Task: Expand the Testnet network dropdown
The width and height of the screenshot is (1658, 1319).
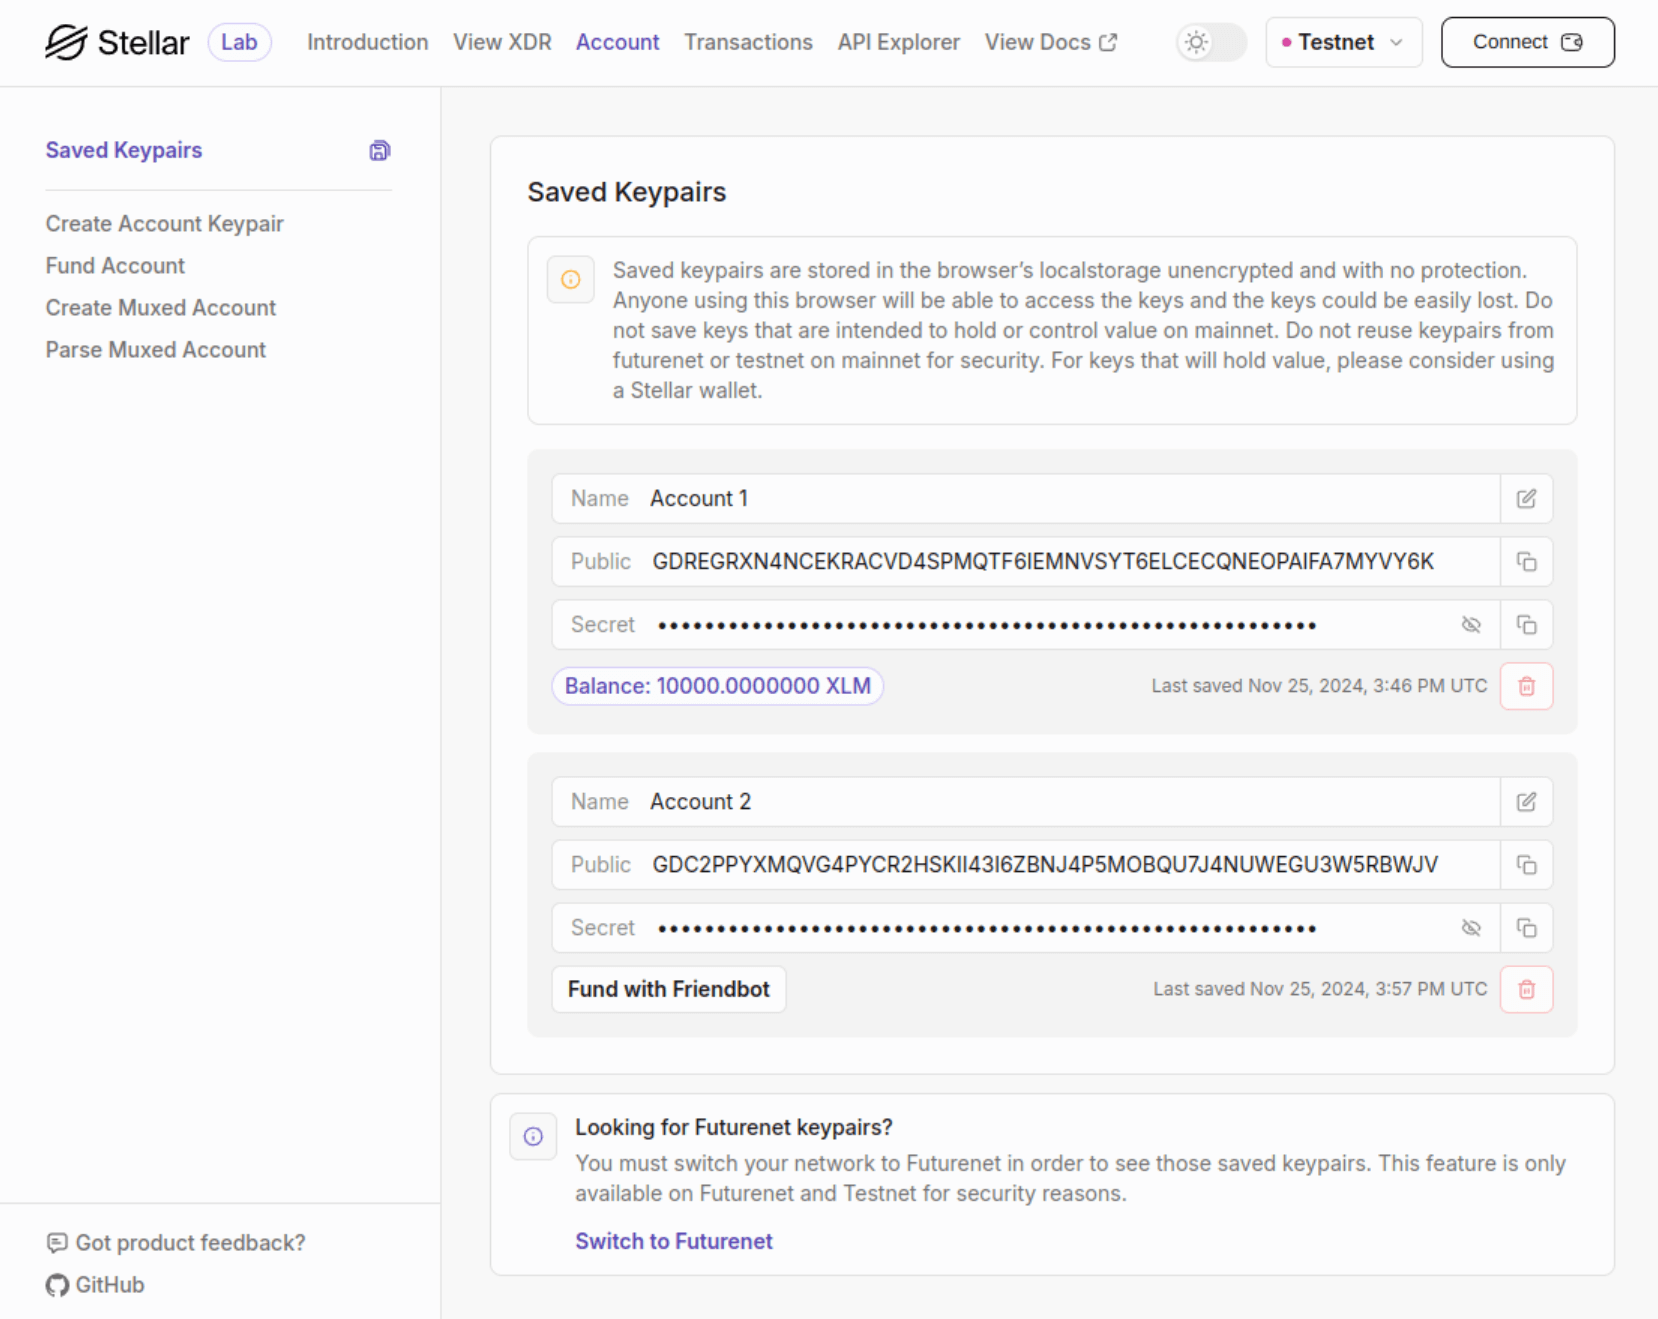Action: coord(1343,42)
